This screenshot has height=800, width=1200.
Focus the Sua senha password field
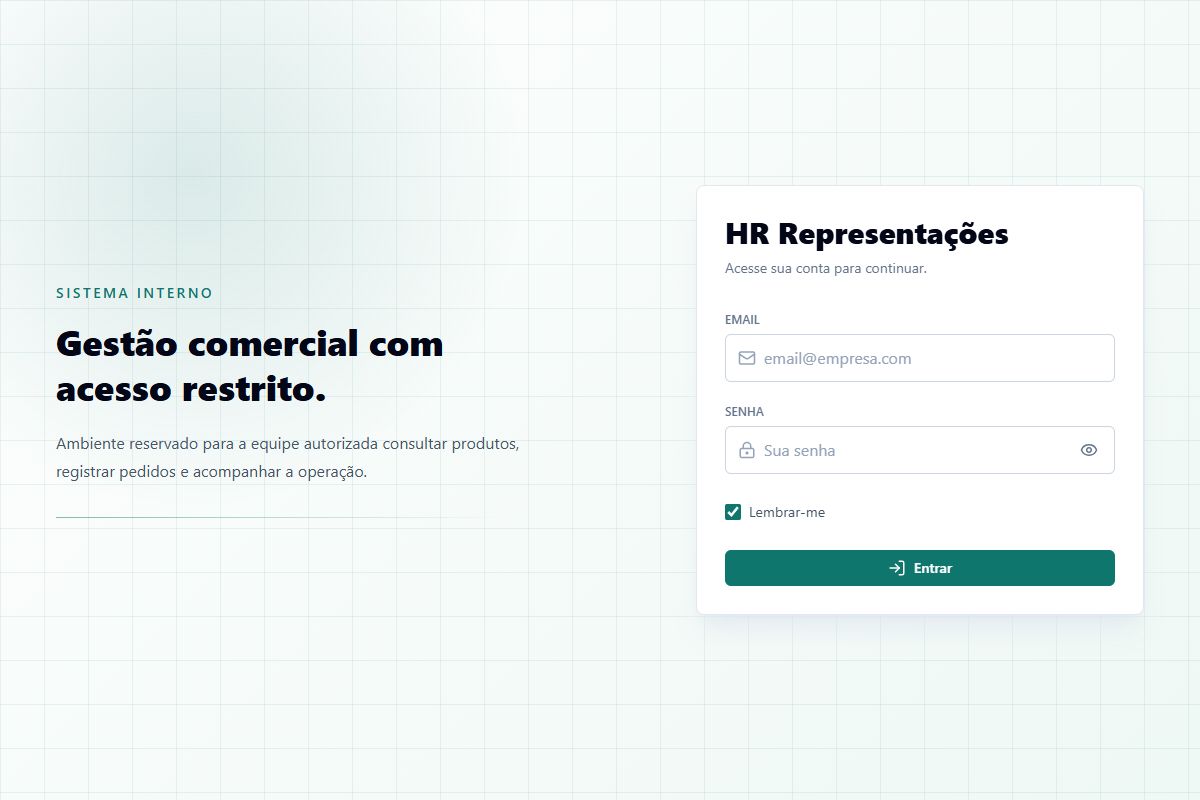[x=920, y=450]
